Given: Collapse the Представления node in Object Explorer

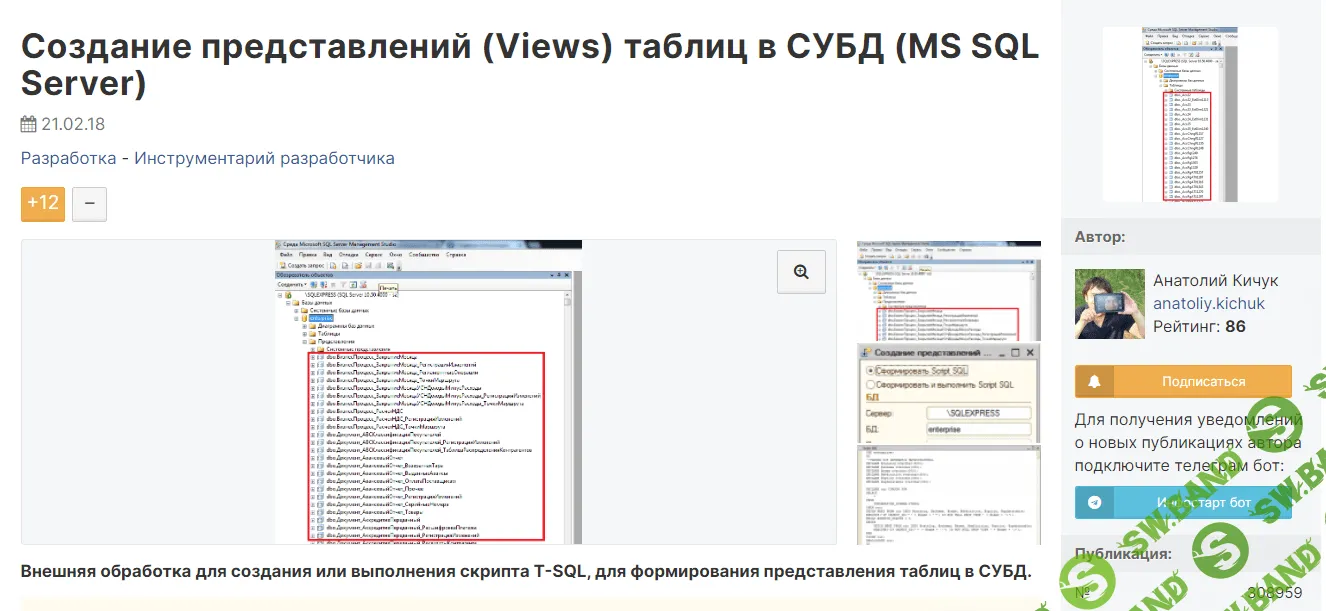Looking at the screenshot, I should tap(304, 341).
